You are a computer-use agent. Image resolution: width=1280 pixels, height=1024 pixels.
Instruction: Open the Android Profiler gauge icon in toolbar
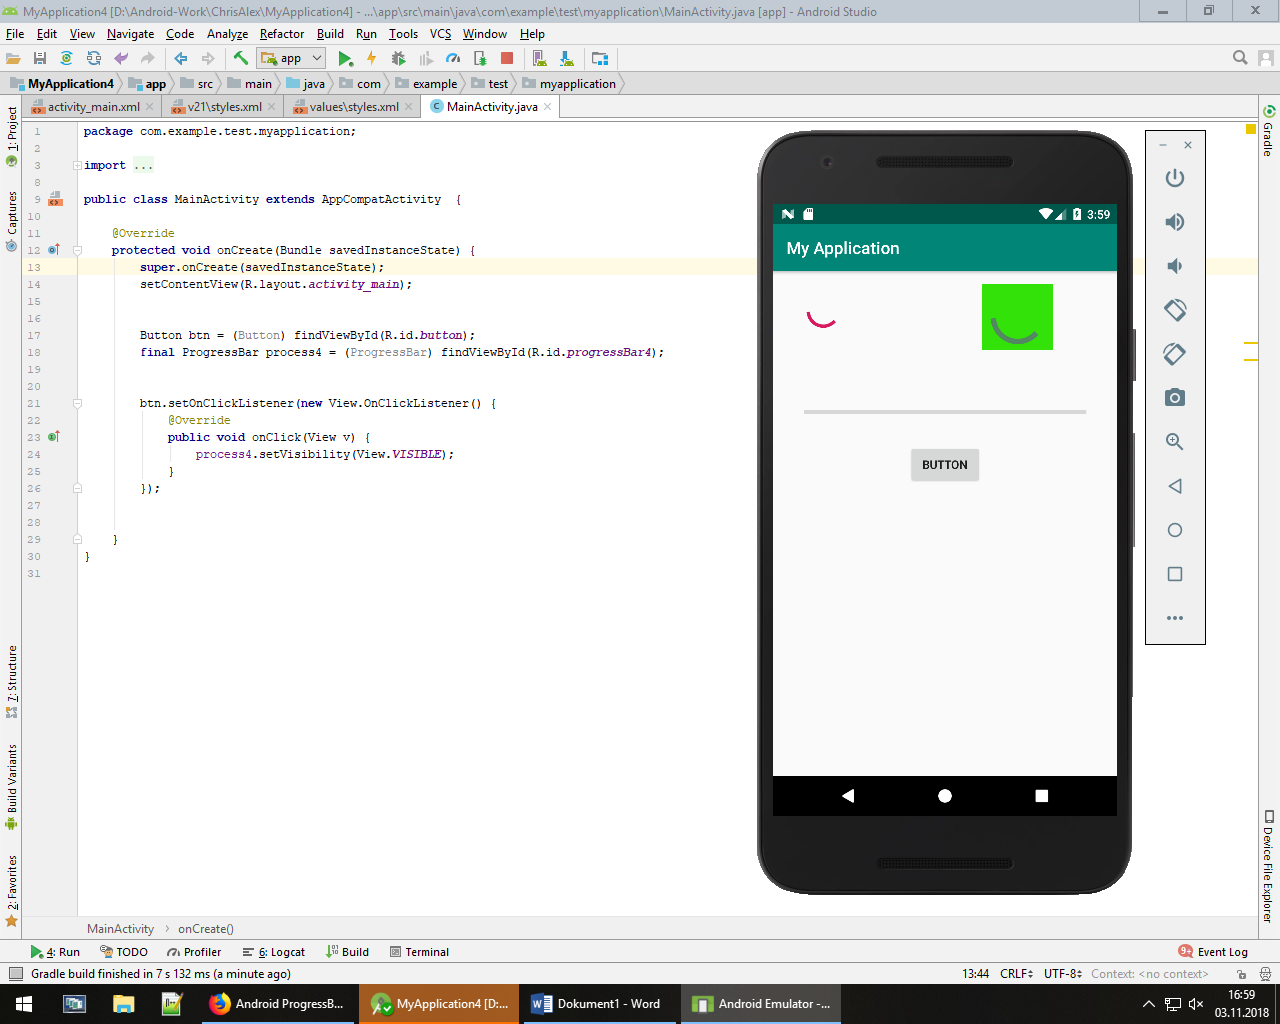pos(453,59)
